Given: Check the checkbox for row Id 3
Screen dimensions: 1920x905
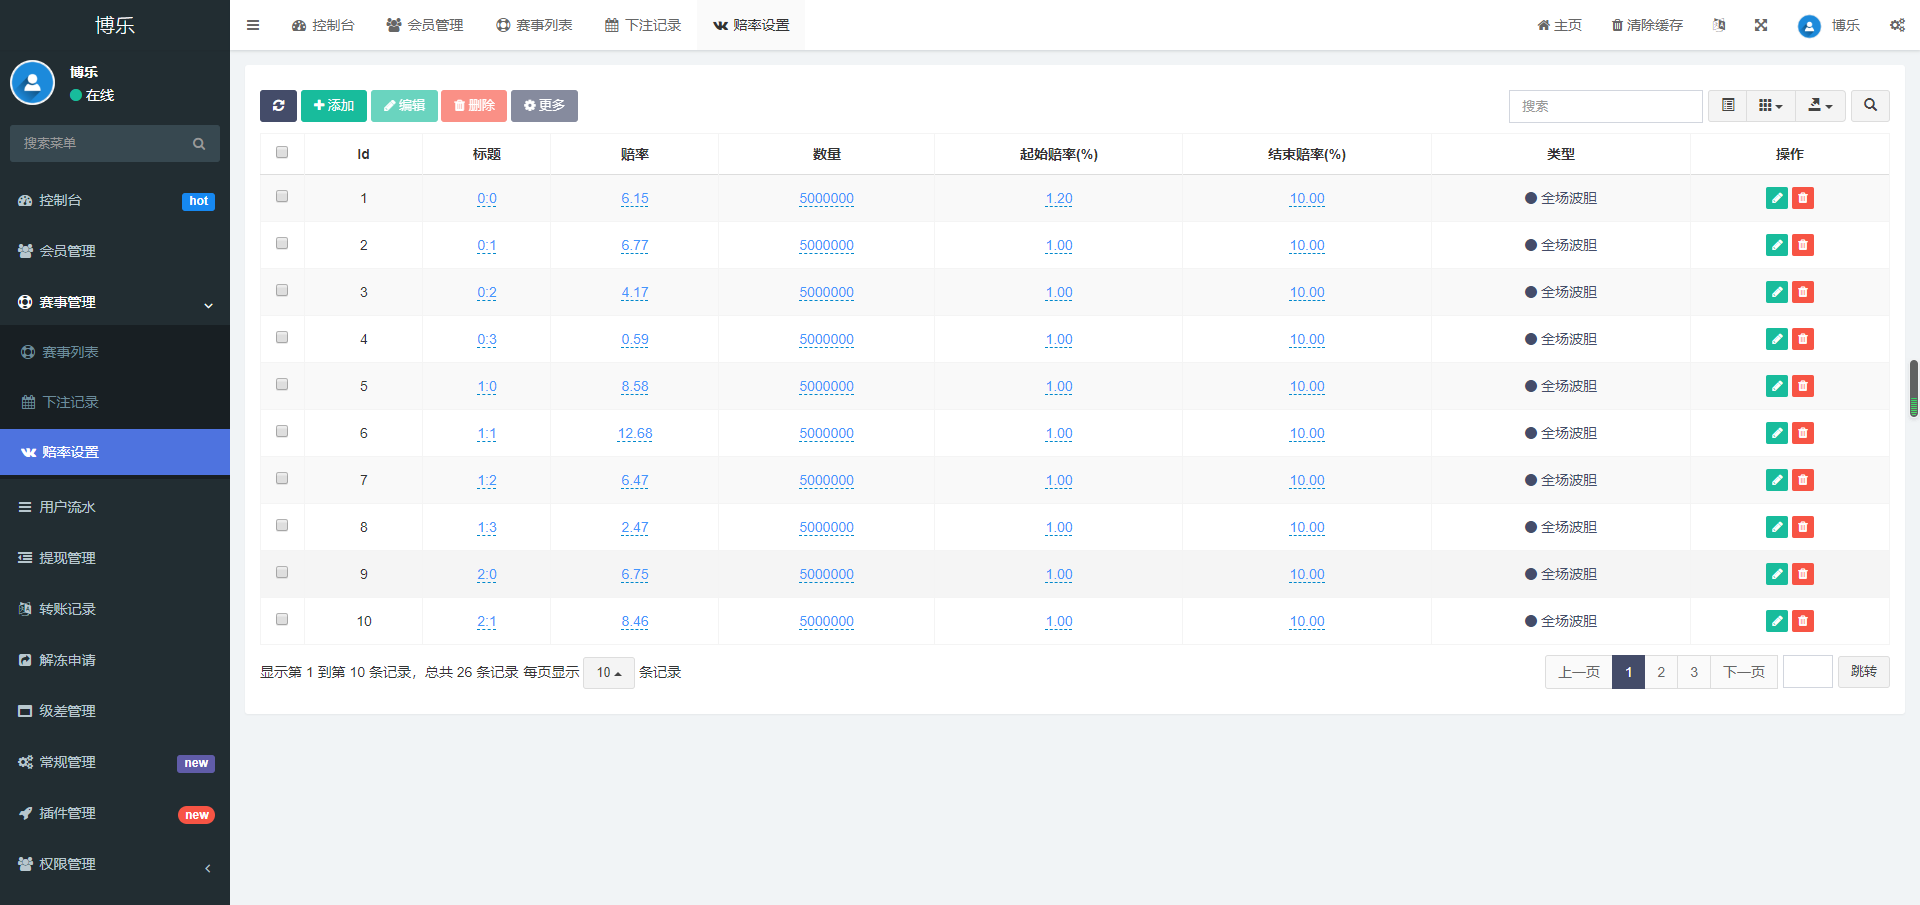Looking at the screenshot, I should [x=282, y=290].
